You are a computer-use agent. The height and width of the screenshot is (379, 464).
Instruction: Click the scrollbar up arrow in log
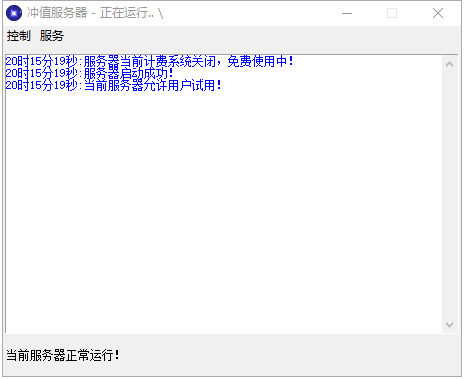point(449,64)
